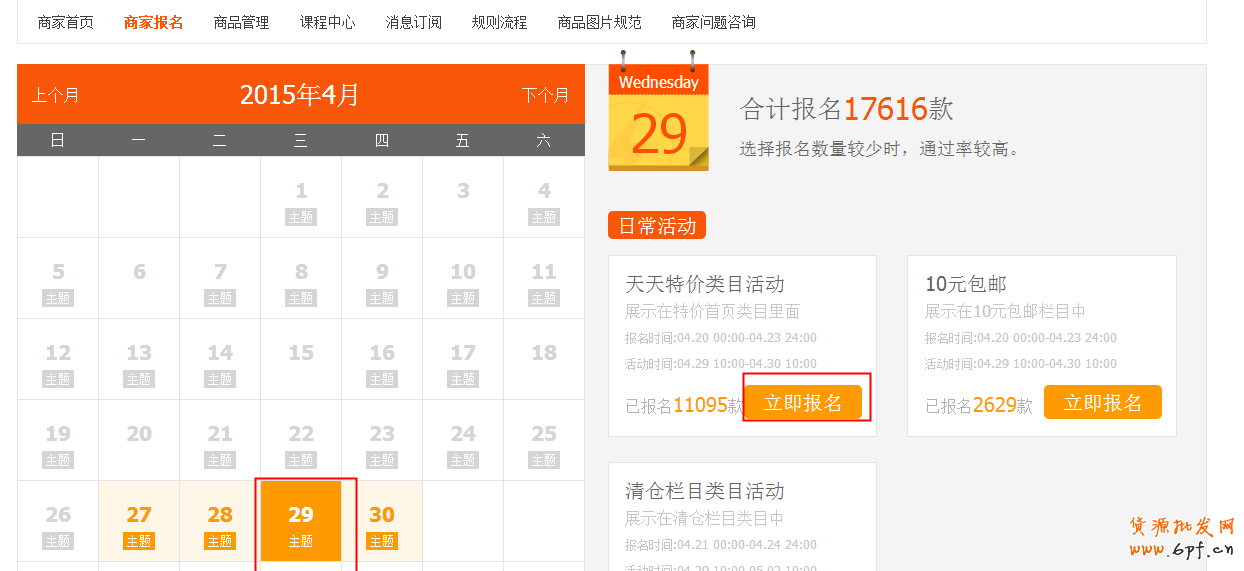Click calendar date 1
The height and width of the screenshot is (571, 1244).
click(301, 197)
